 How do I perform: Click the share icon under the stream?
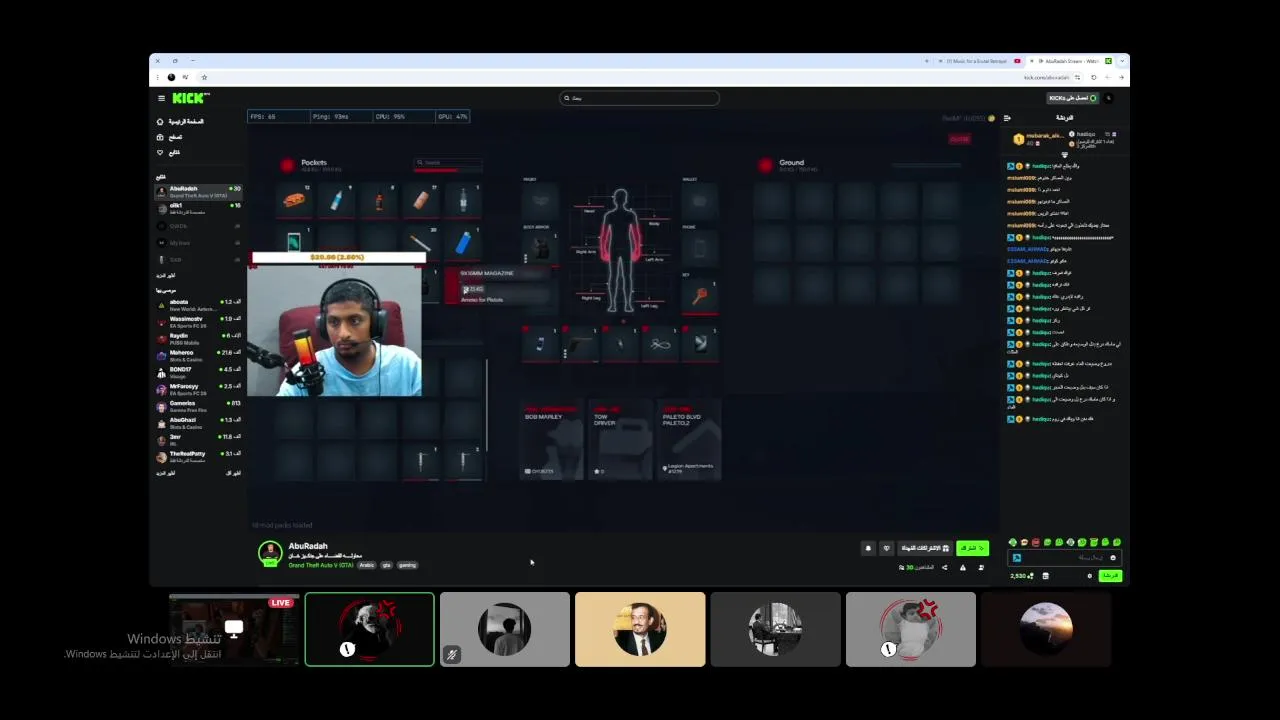coord(944,568)
